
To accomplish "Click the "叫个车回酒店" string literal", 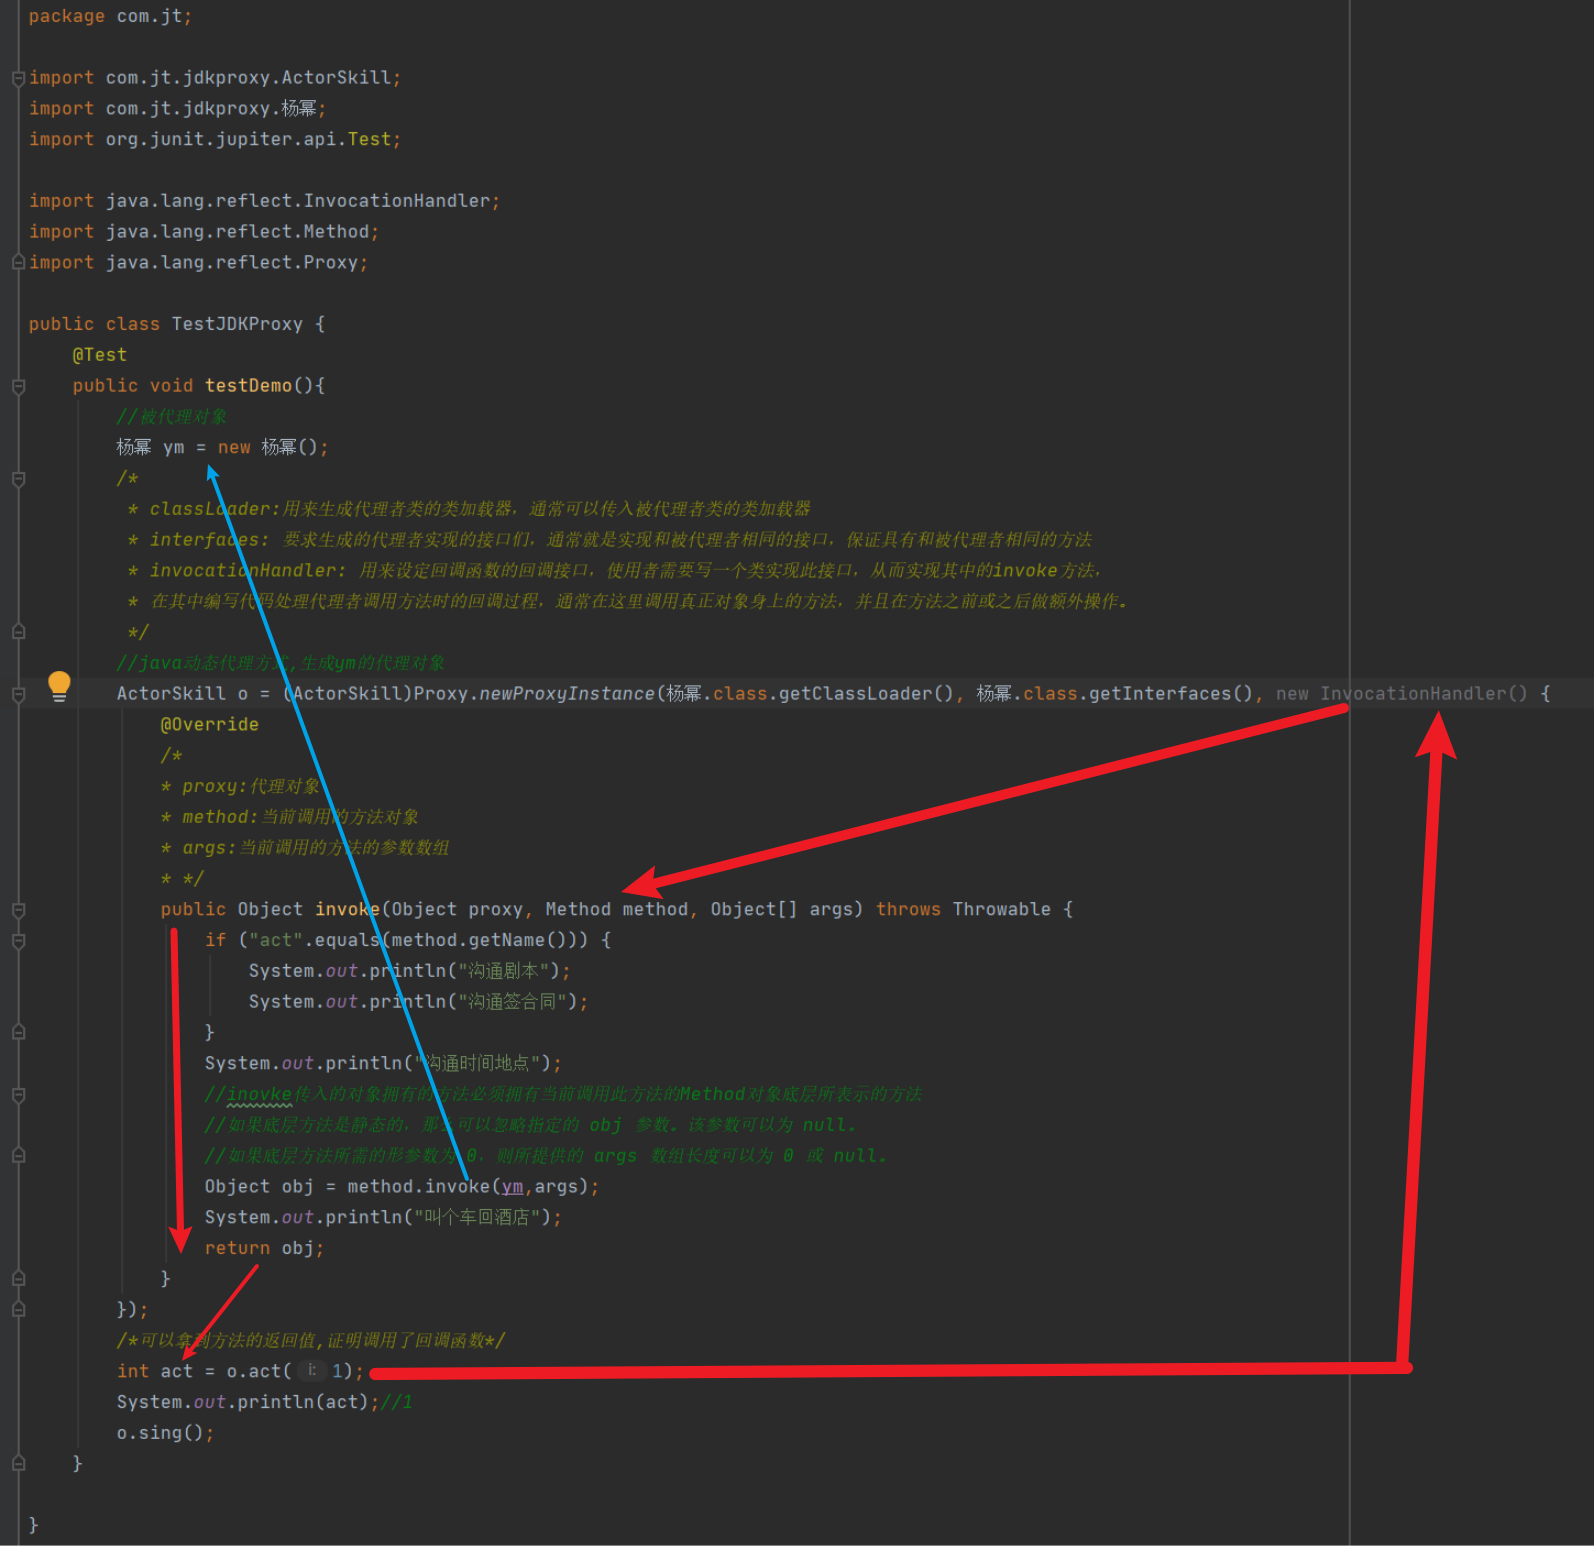I will [x=477, y=1218].
